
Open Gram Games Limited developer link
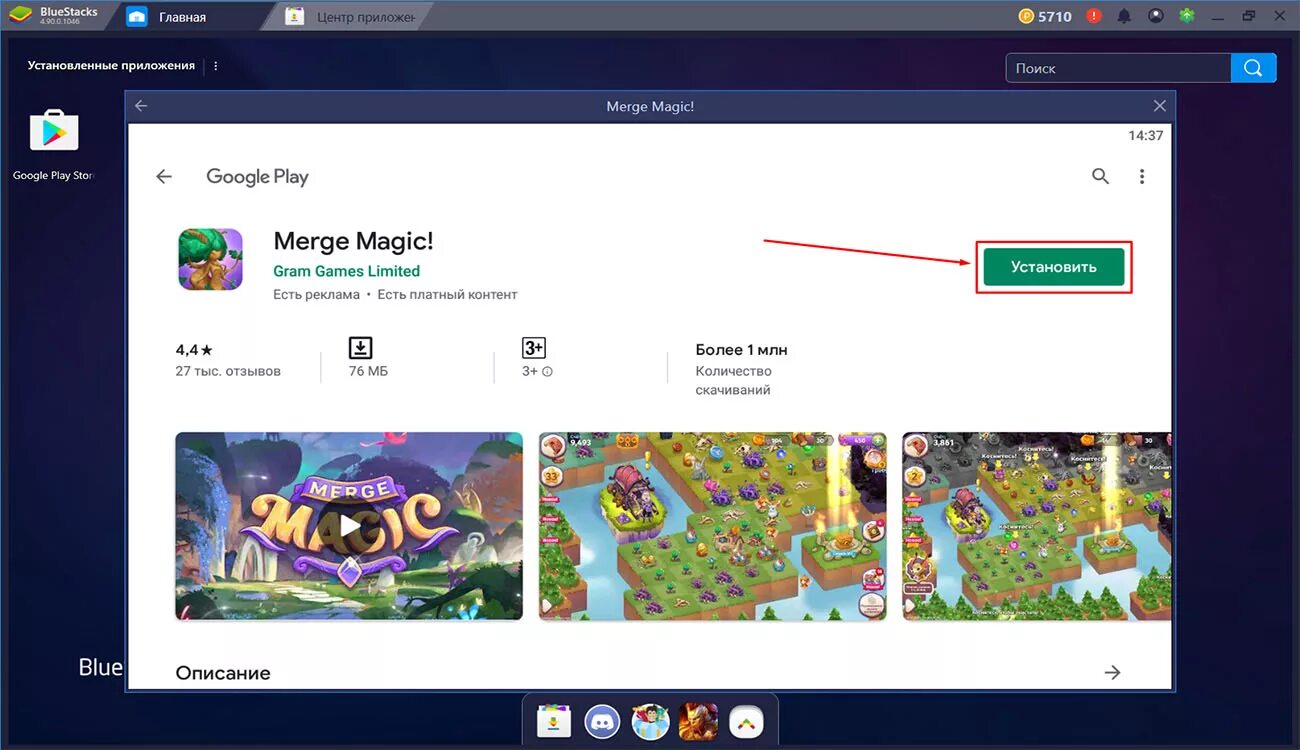pyautogui.click(x=346, y=271)
